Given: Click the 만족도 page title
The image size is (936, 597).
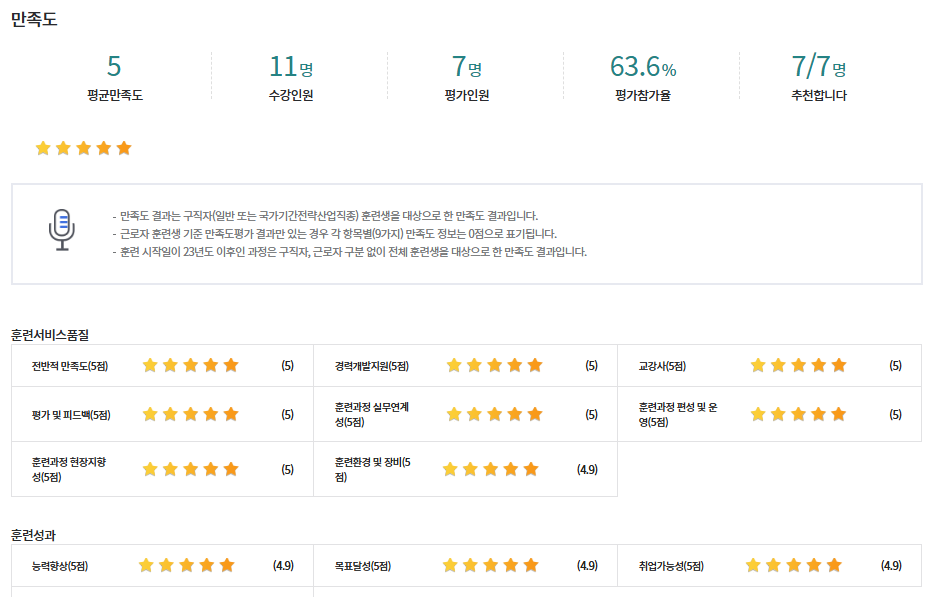Looking at the screenshot, I should [x=34, y=19].
